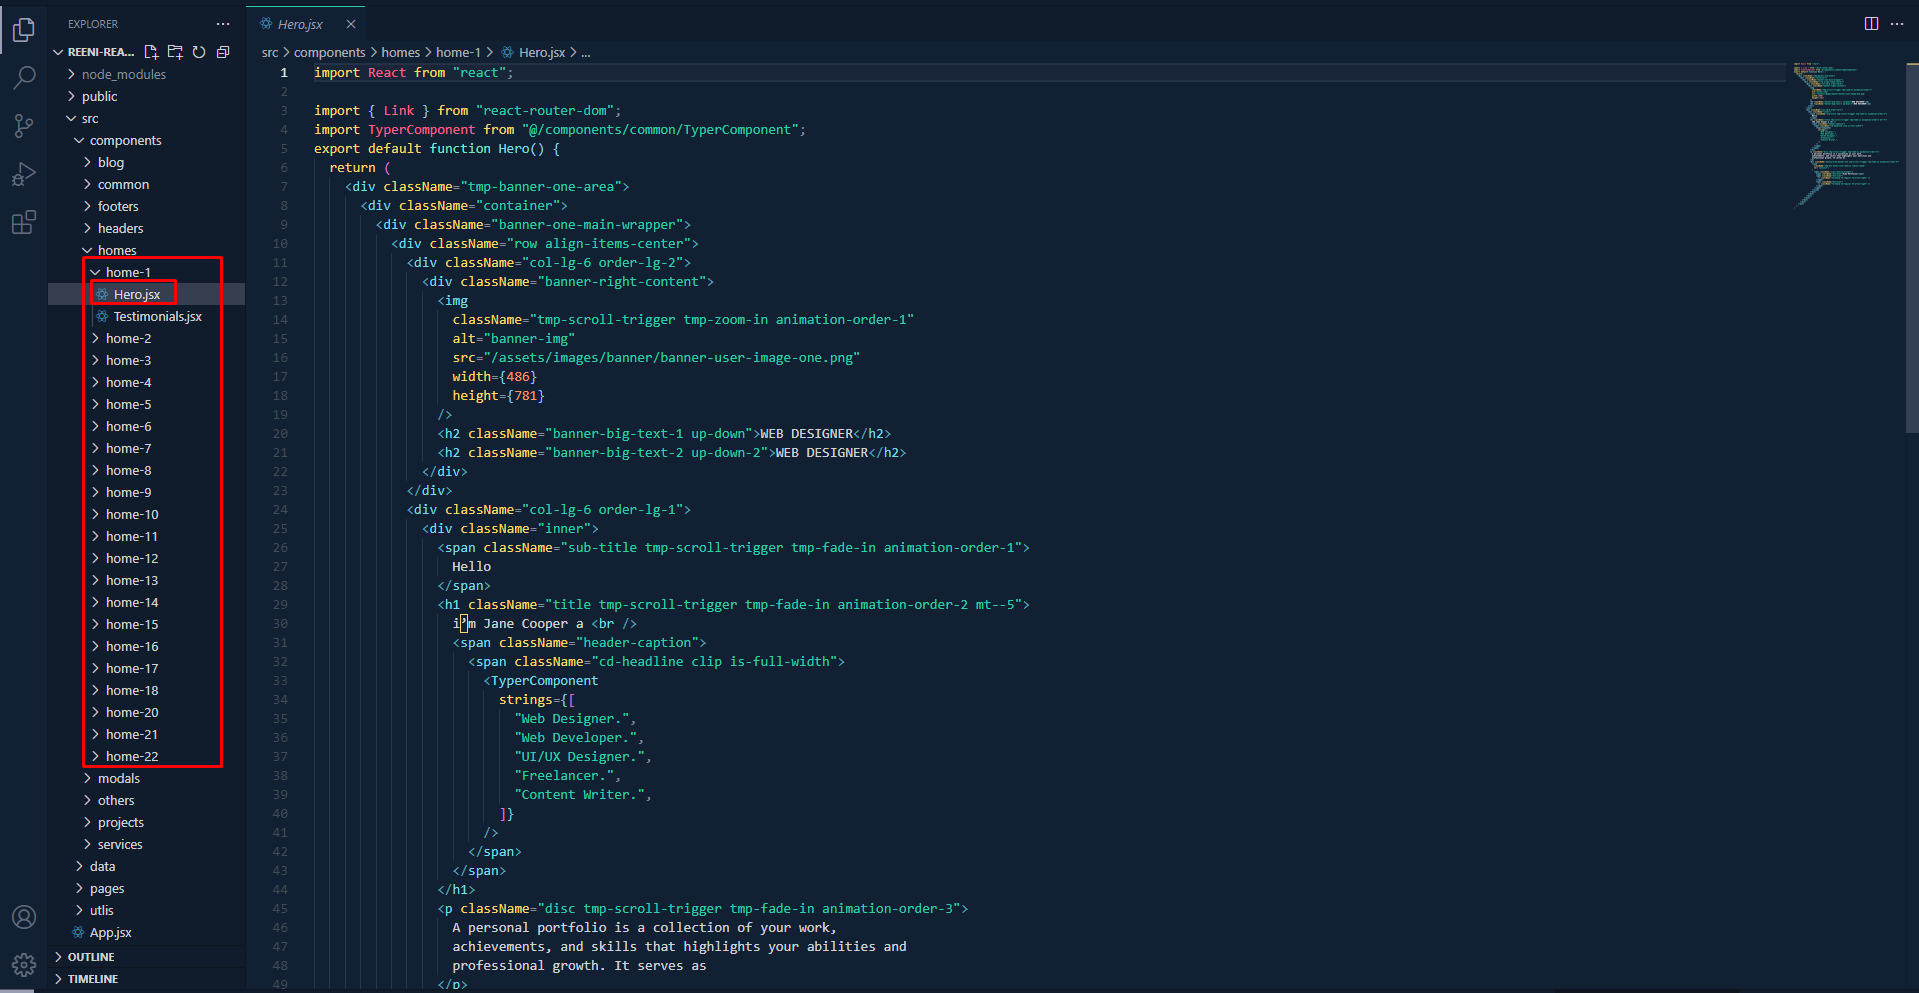Open the Manage settings gear
This screenshot has height=993, width=1919.
(x=24, y=964)
